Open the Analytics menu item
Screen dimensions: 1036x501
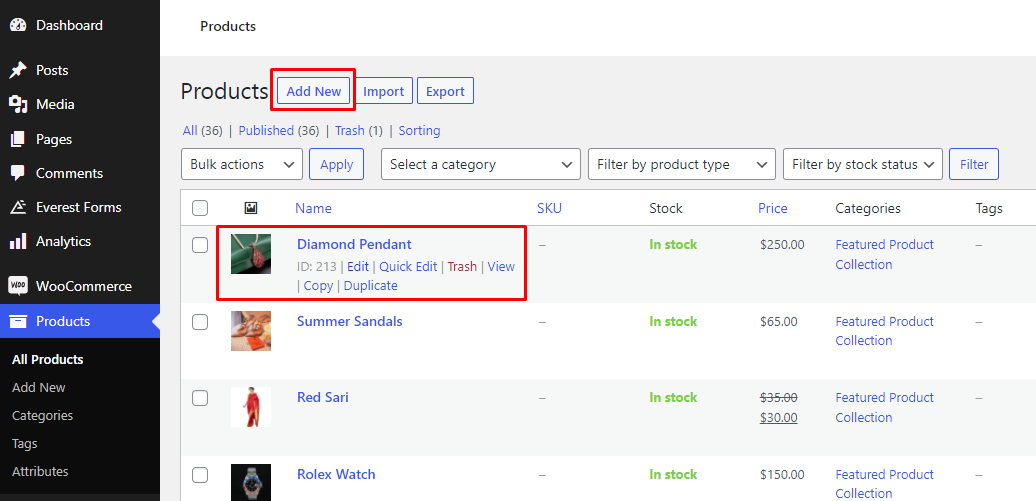pyautogui.click(x=63, y=241)
